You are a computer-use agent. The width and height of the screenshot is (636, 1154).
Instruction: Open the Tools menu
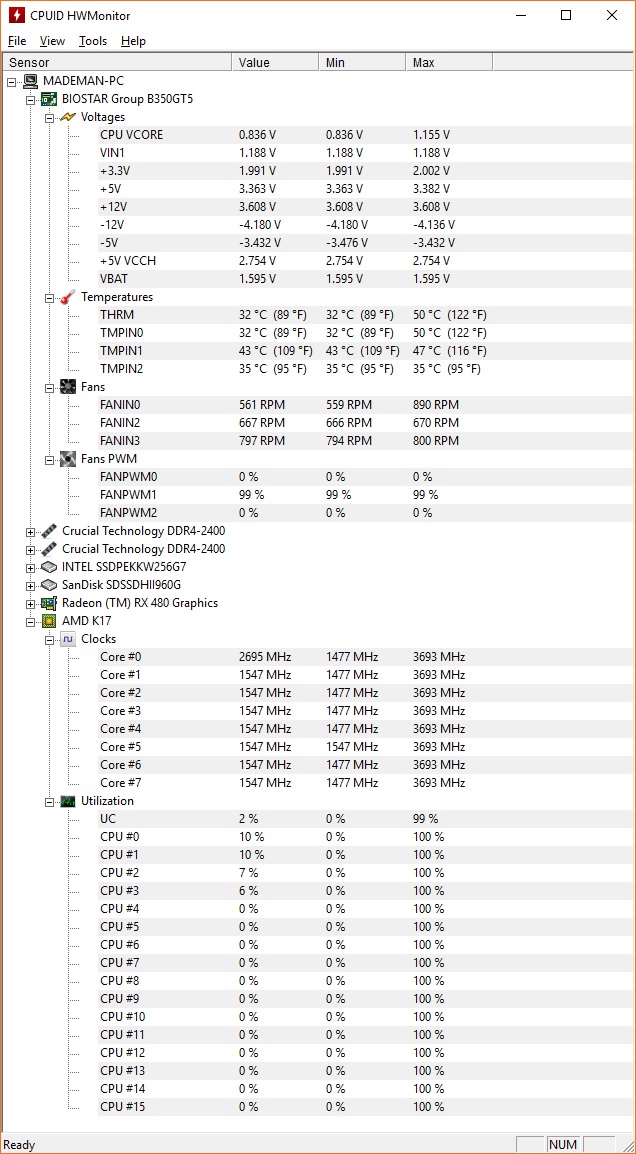click(93, 41)
